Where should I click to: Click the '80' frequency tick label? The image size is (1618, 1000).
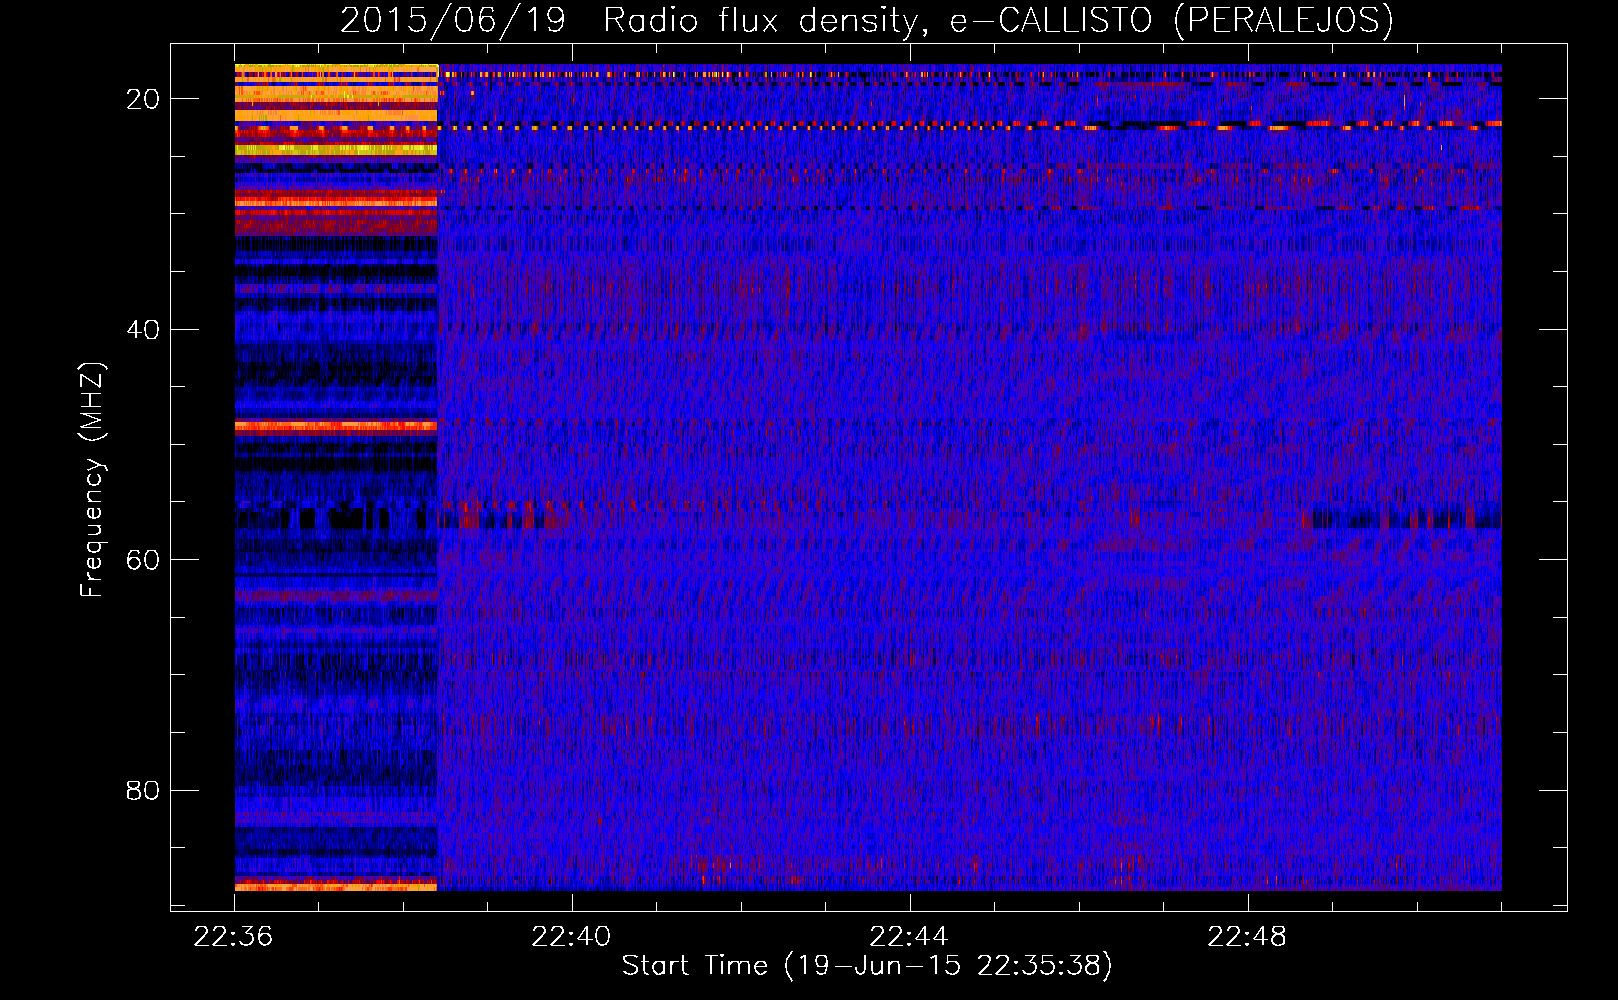[x=143, y=791]
